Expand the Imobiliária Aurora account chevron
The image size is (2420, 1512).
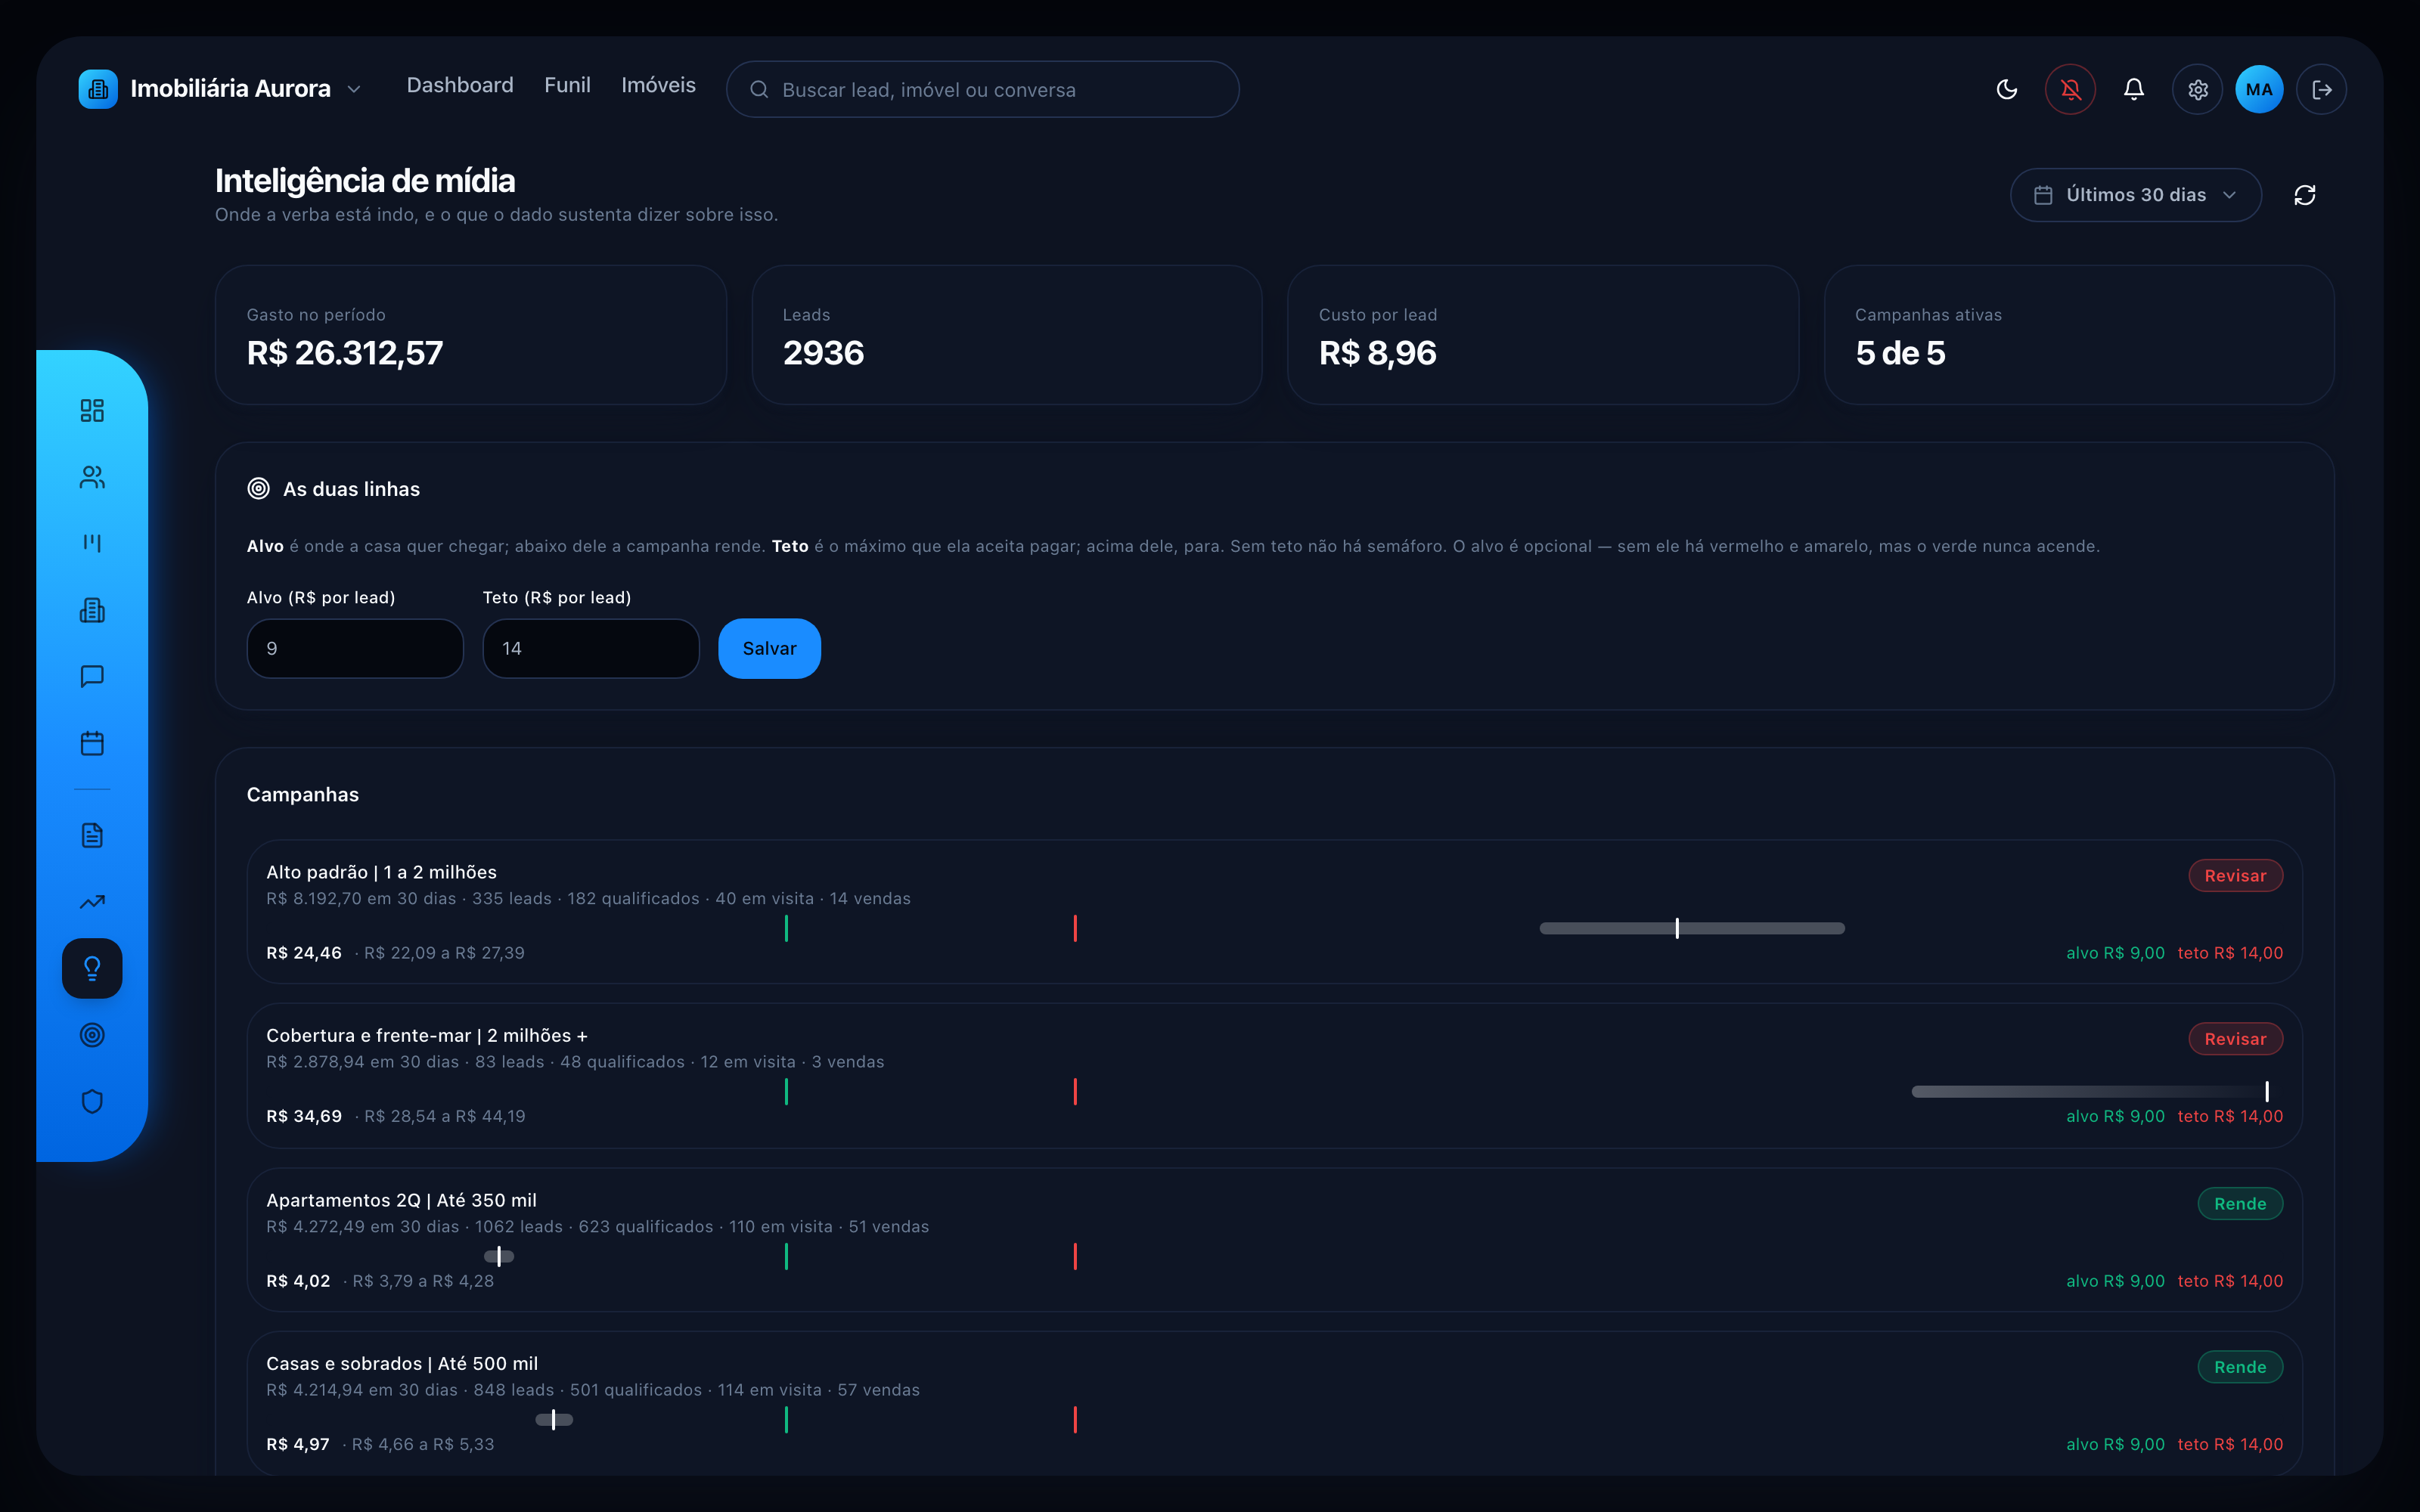(x=353, y=89)
